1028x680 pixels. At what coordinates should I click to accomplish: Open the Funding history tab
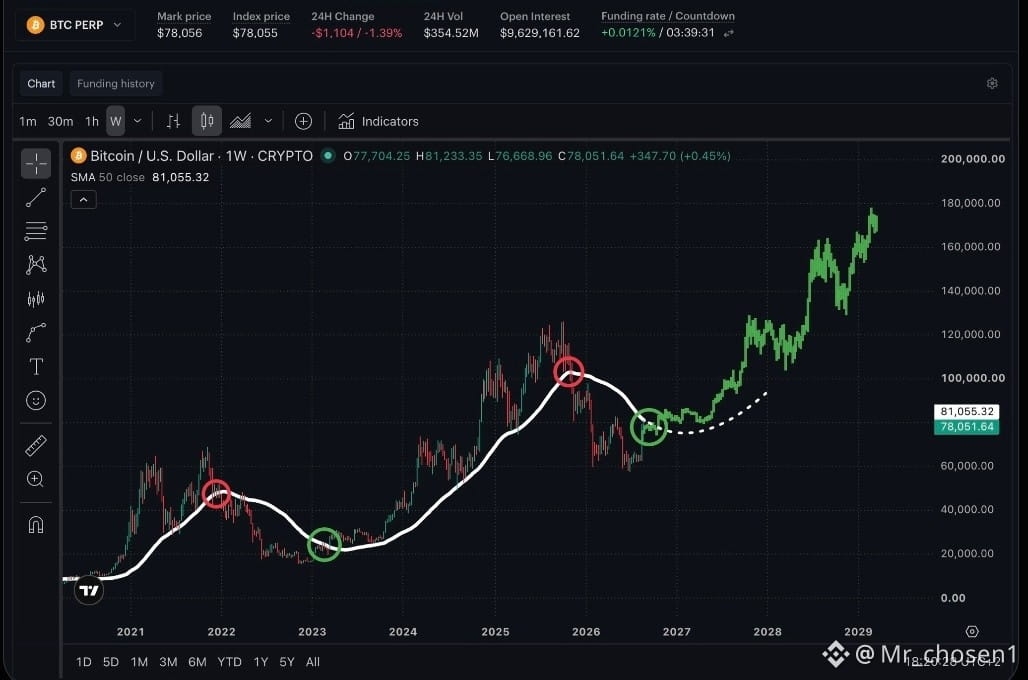pyautogui.click(x=116, y=84)
